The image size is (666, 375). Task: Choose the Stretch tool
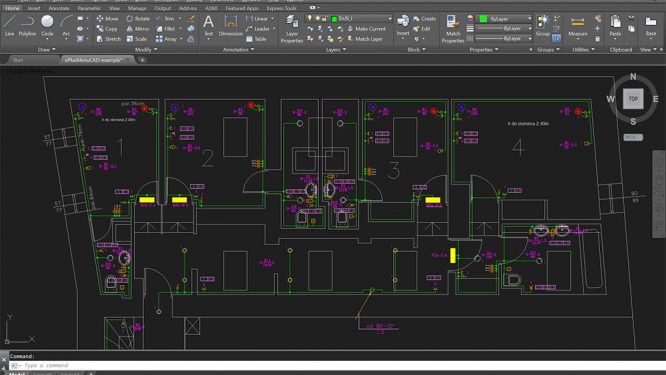pyautogui.click(x=109, y=39)
